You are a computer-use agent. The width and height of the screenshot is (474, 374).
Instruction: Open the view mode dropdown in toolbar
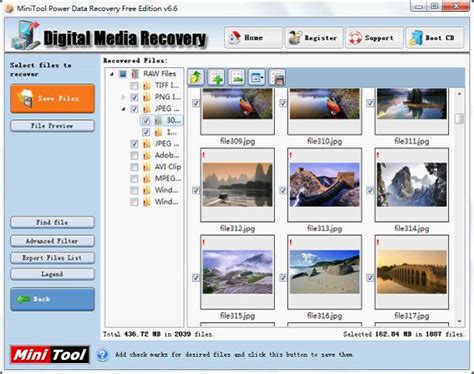tap(257, 77)
